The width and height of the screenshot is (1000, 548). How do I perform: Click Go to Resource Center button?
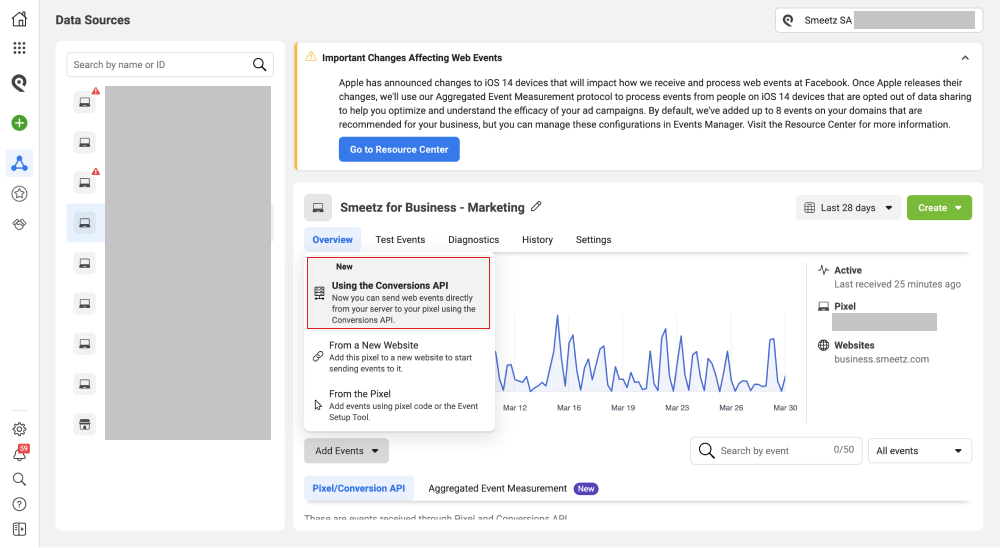coord(399,149)
